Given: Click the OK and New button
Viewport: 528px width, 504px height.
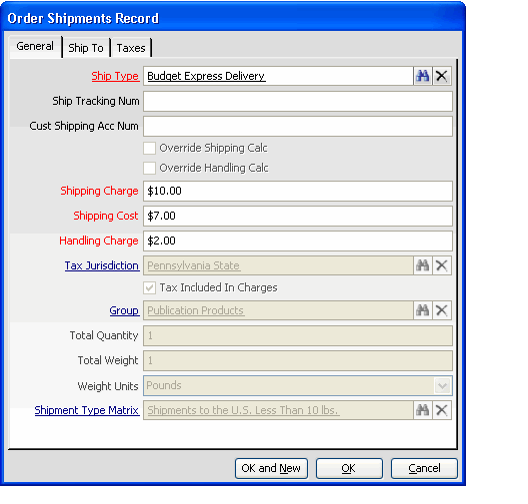Looking at the screenshot, I should 271,468.
